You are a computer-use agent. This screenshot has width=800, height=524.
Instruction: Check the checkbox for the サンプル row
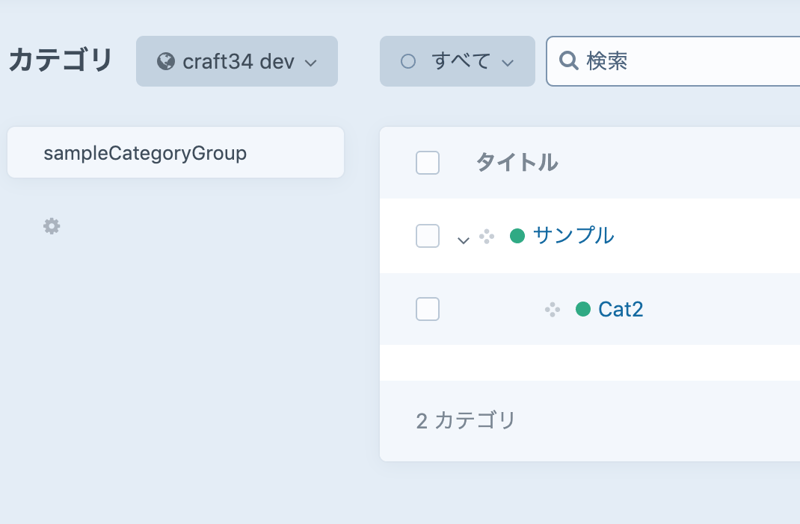coord(427,236)
